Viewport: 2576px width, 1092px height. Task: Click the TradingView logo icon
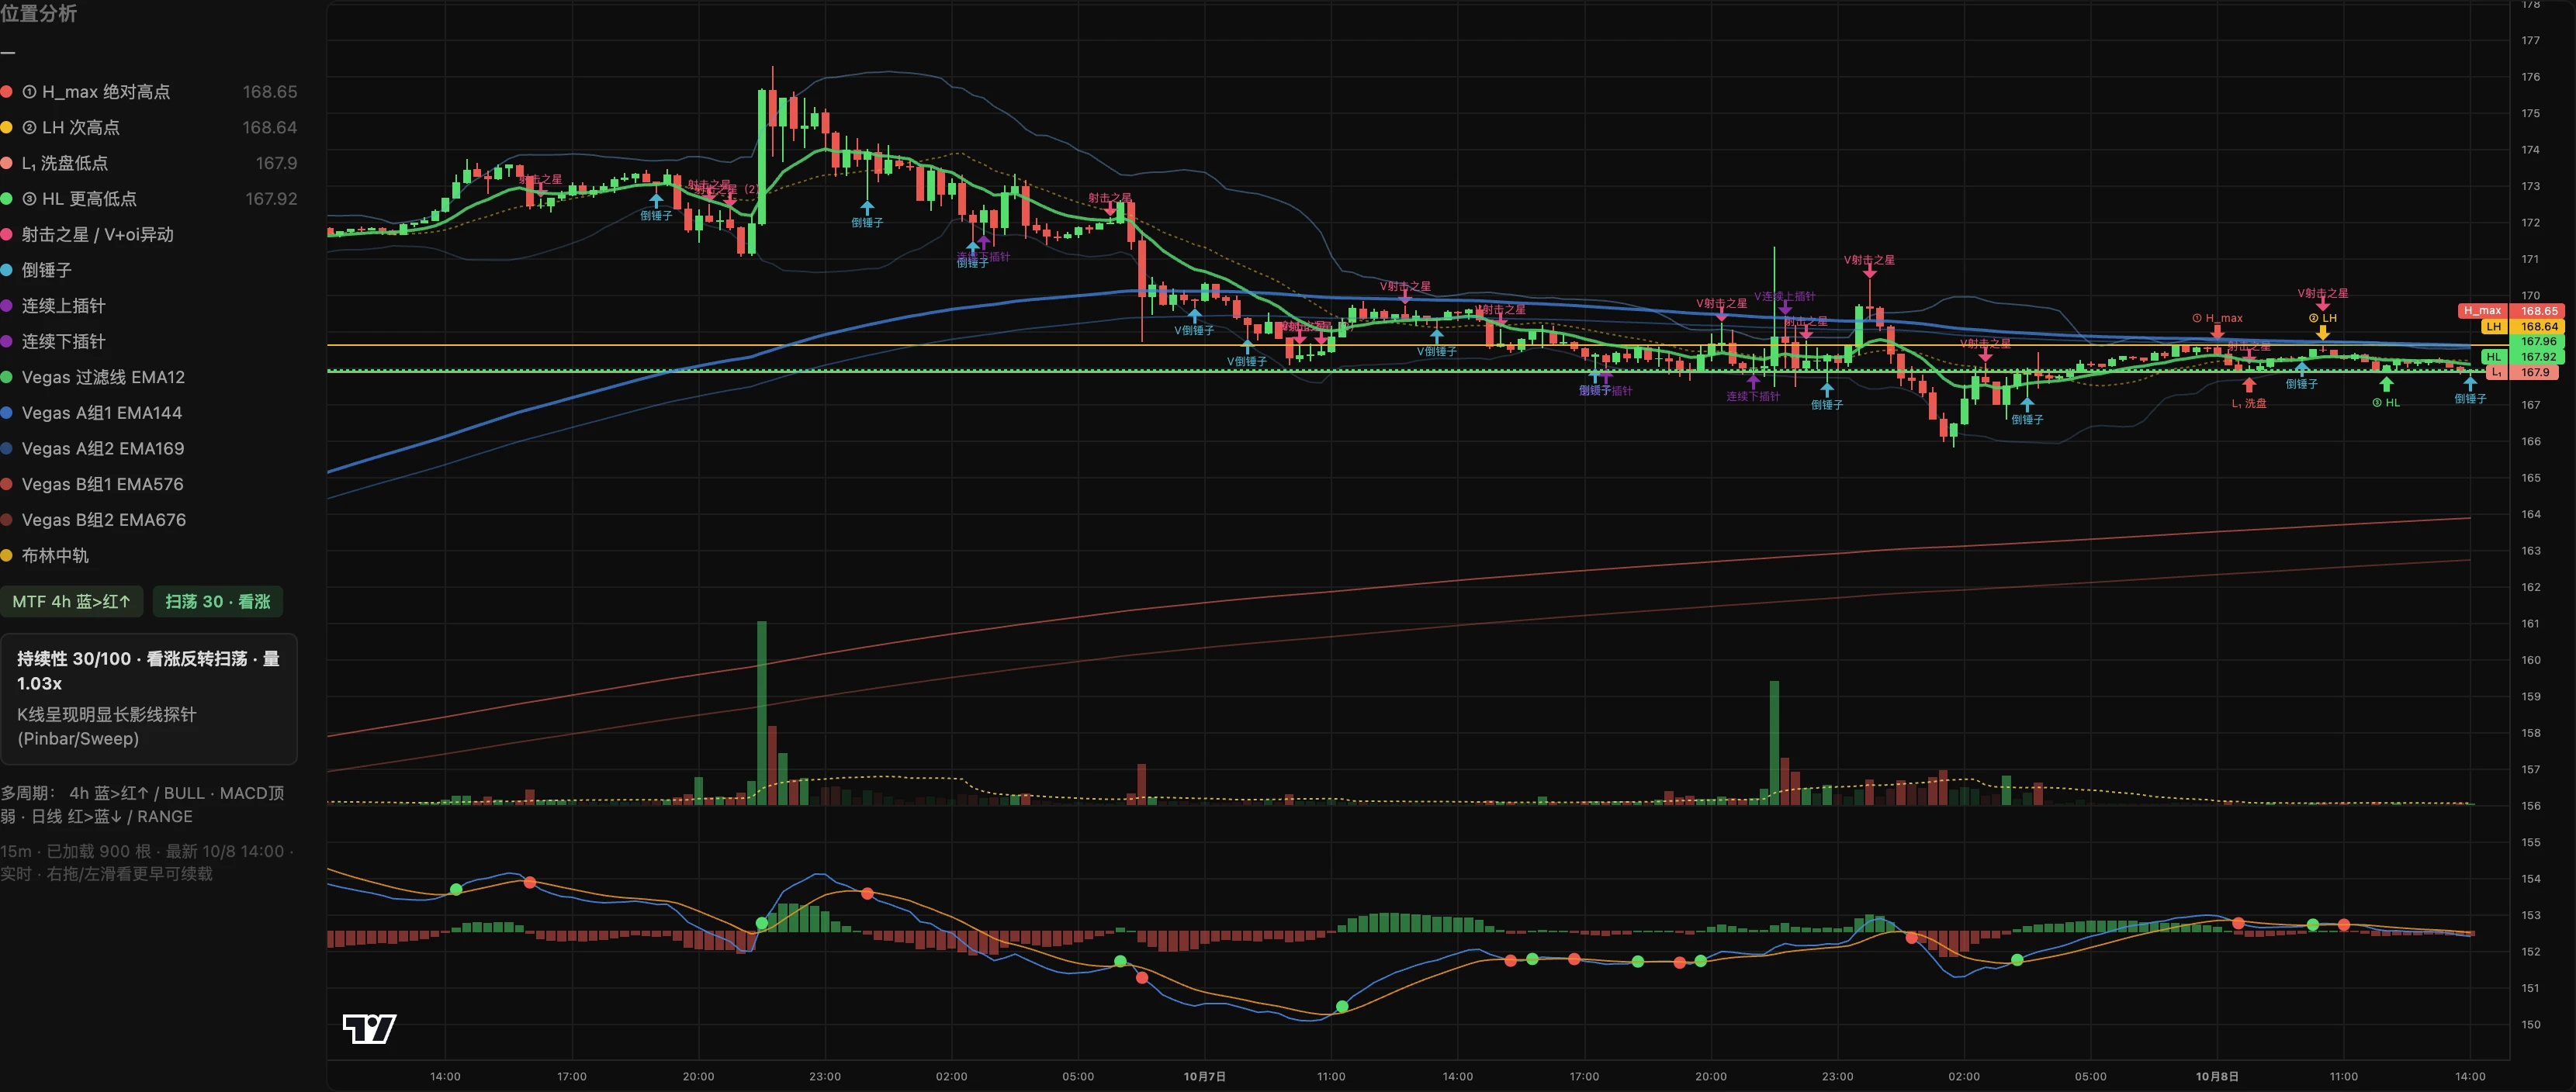[369, 1028]
